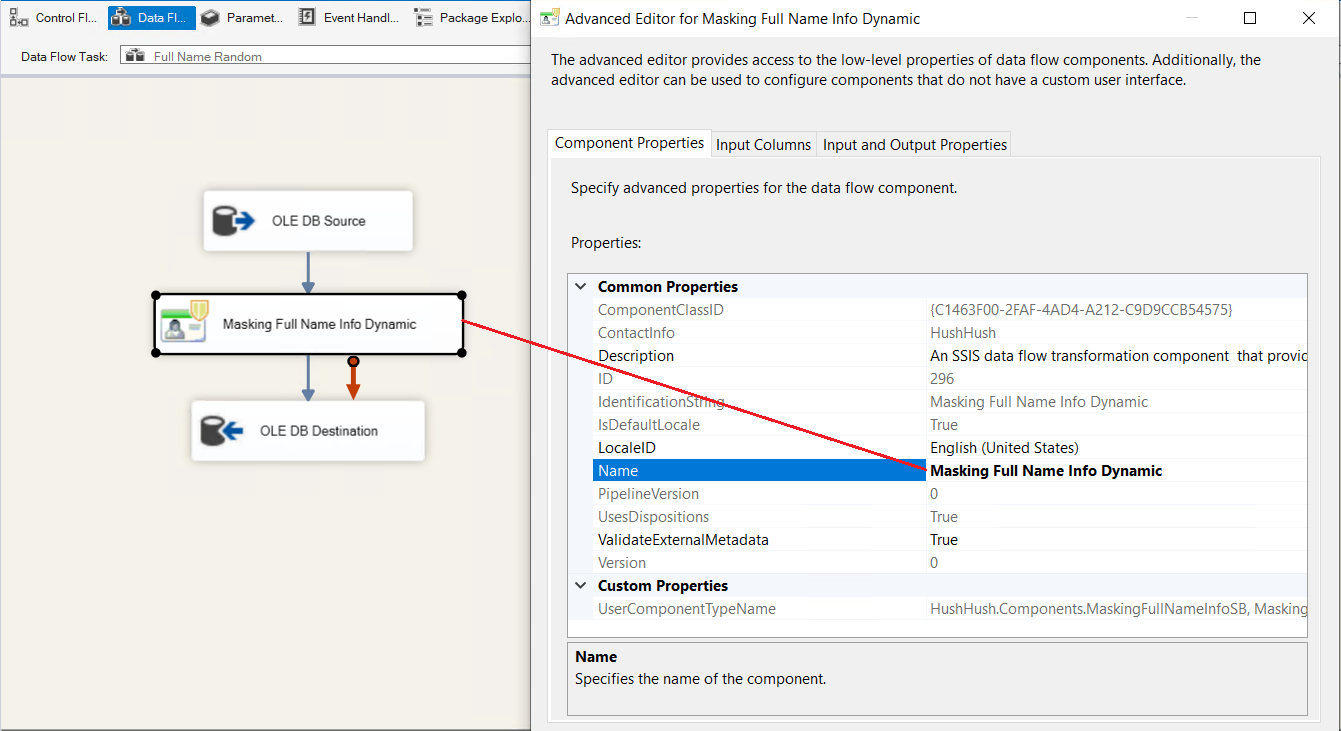Maximize the Advanced Editor window

[1250, 18]
